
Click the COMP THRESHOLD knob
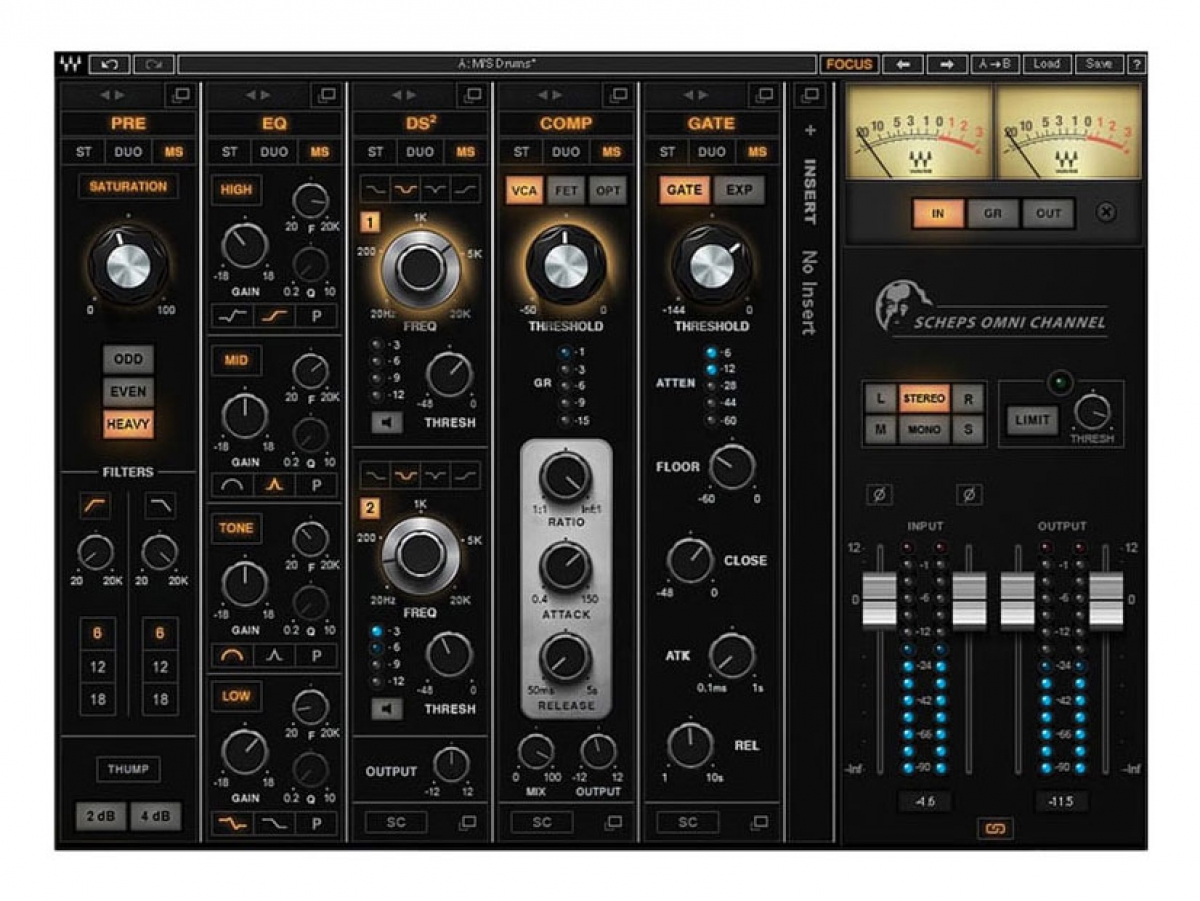565,265
